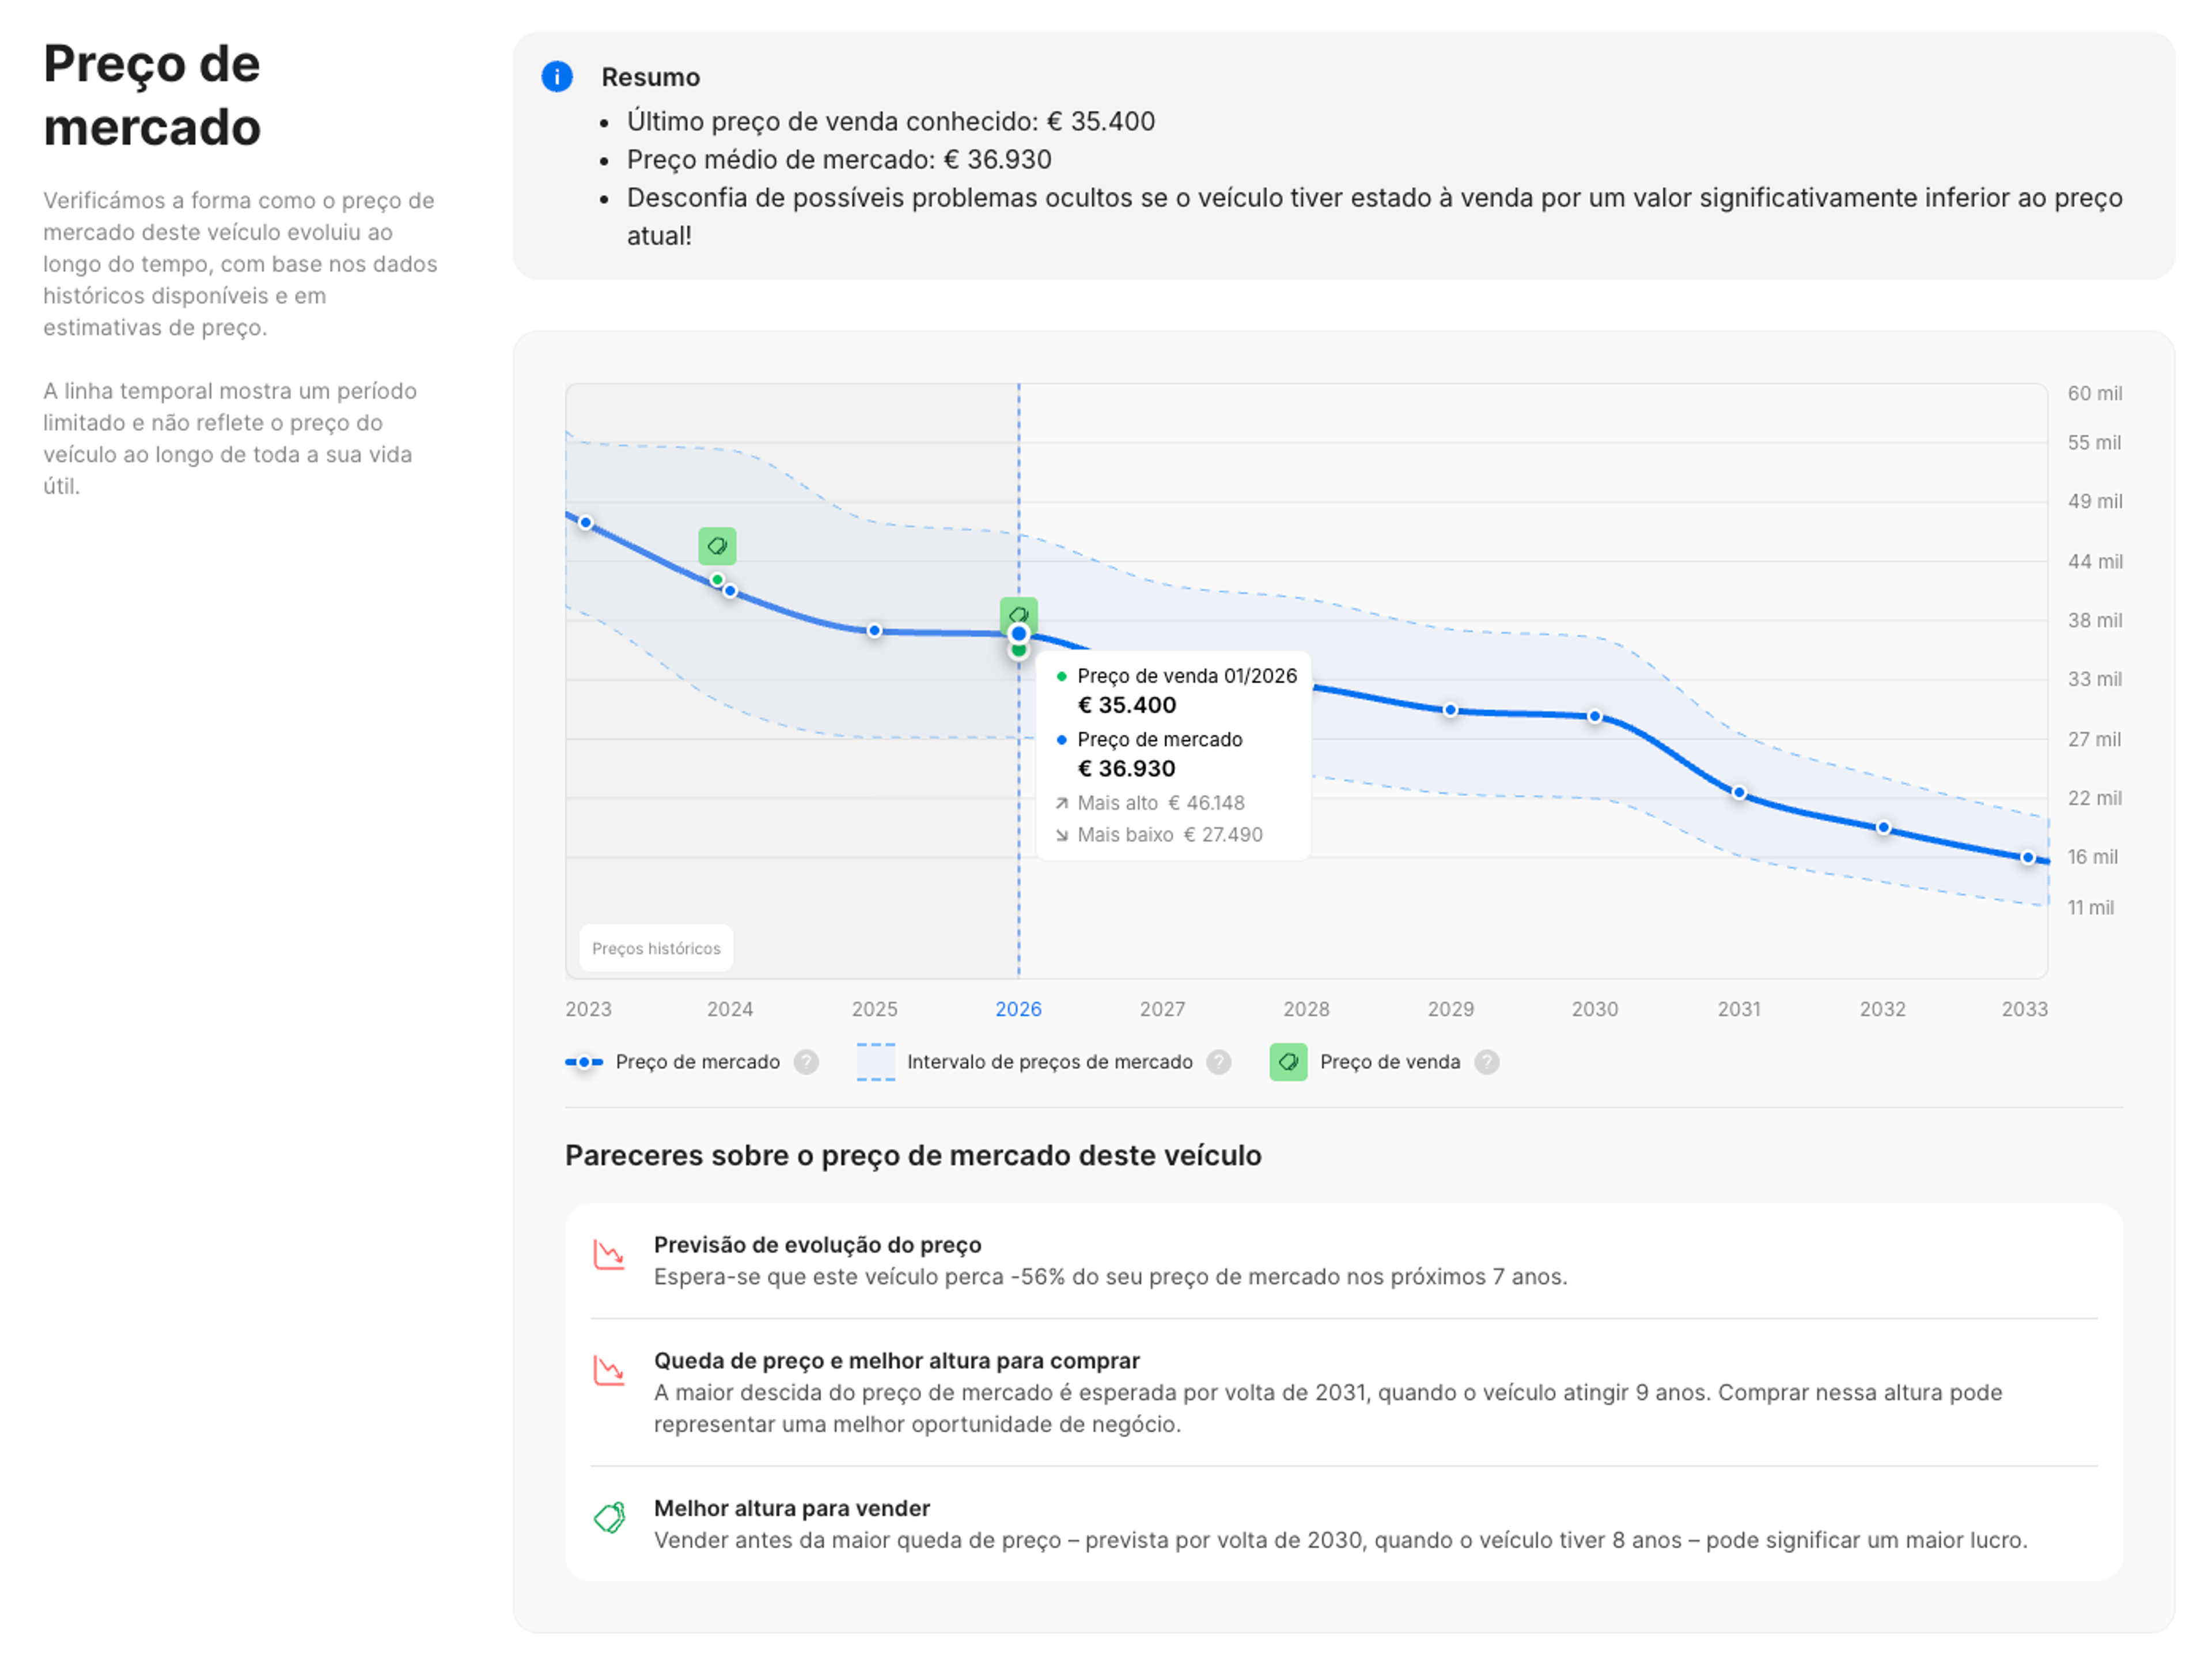Select the 2030 year label on axis
Viewport: 2212px width, 1660px height.
coord(1594,1009)
